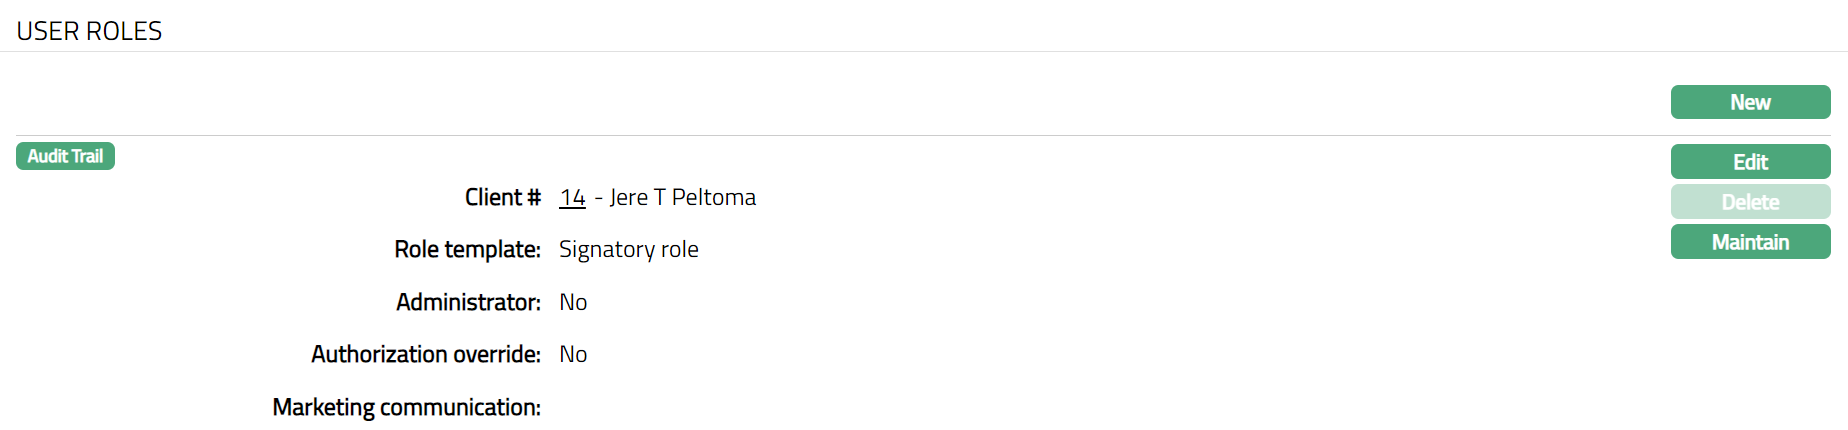Screen dimensions: 1848x430
Task: Click the Authorization override label
Action: coord(425,354)
